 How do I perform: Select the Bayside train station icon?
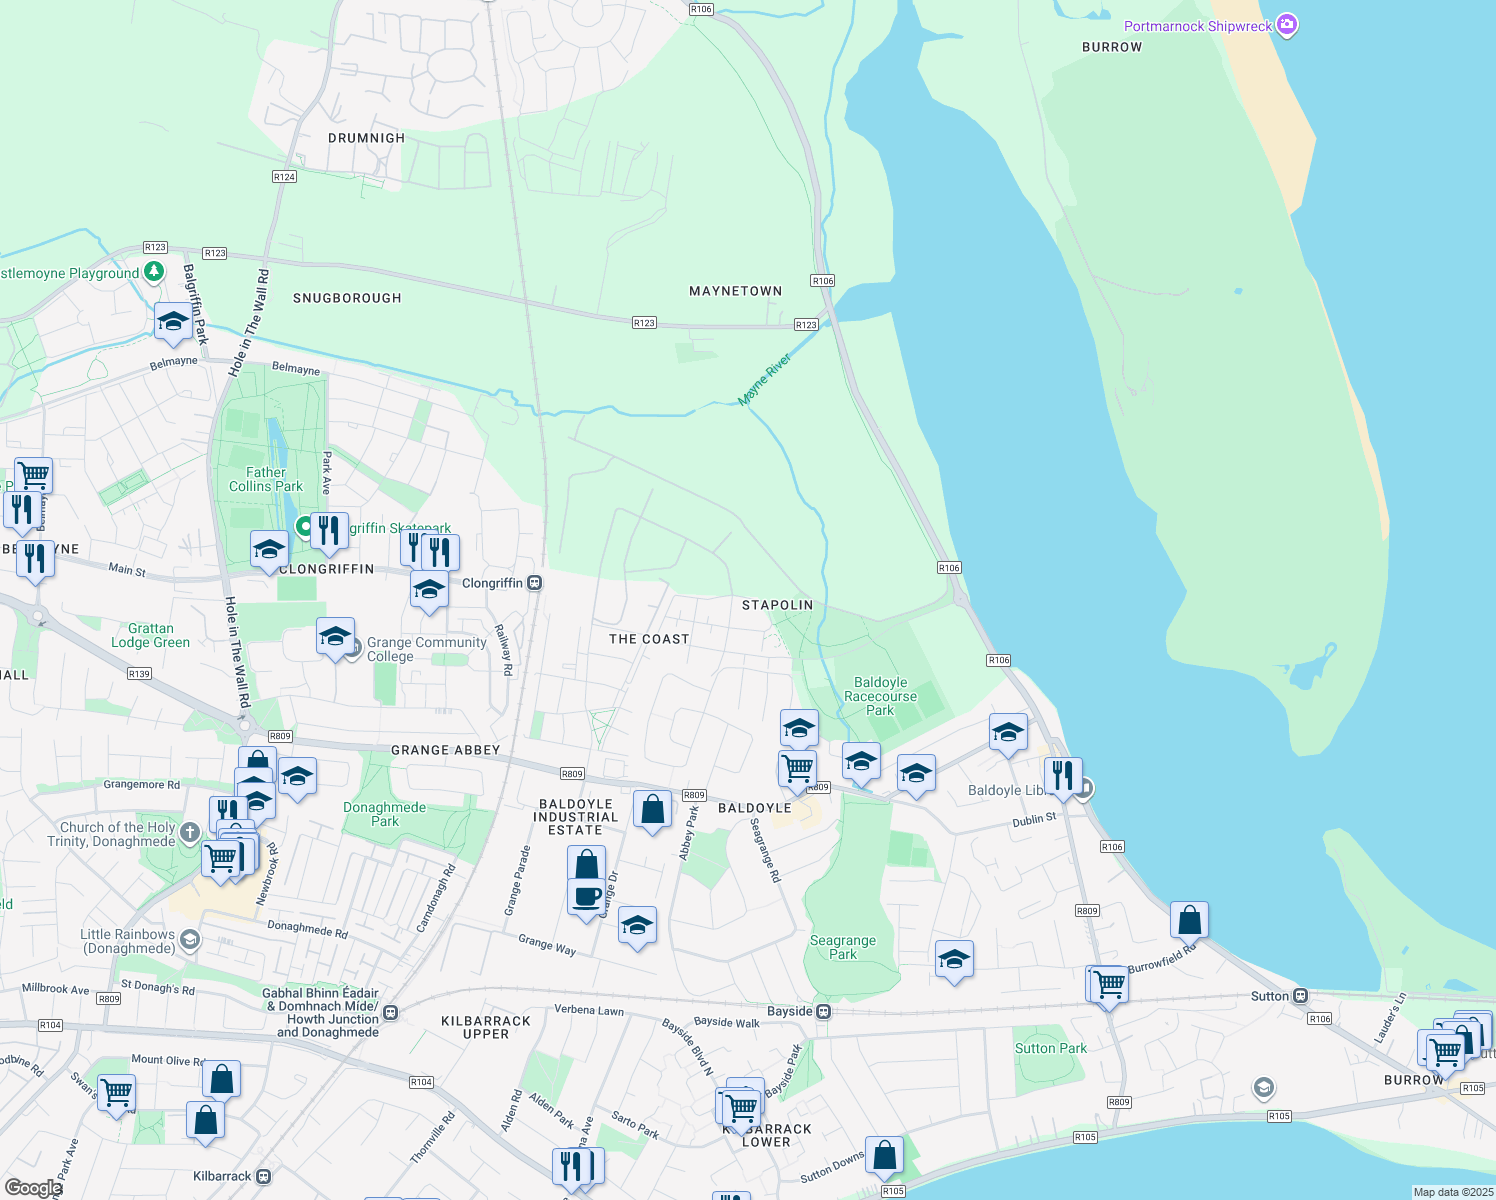point(822,1011)
